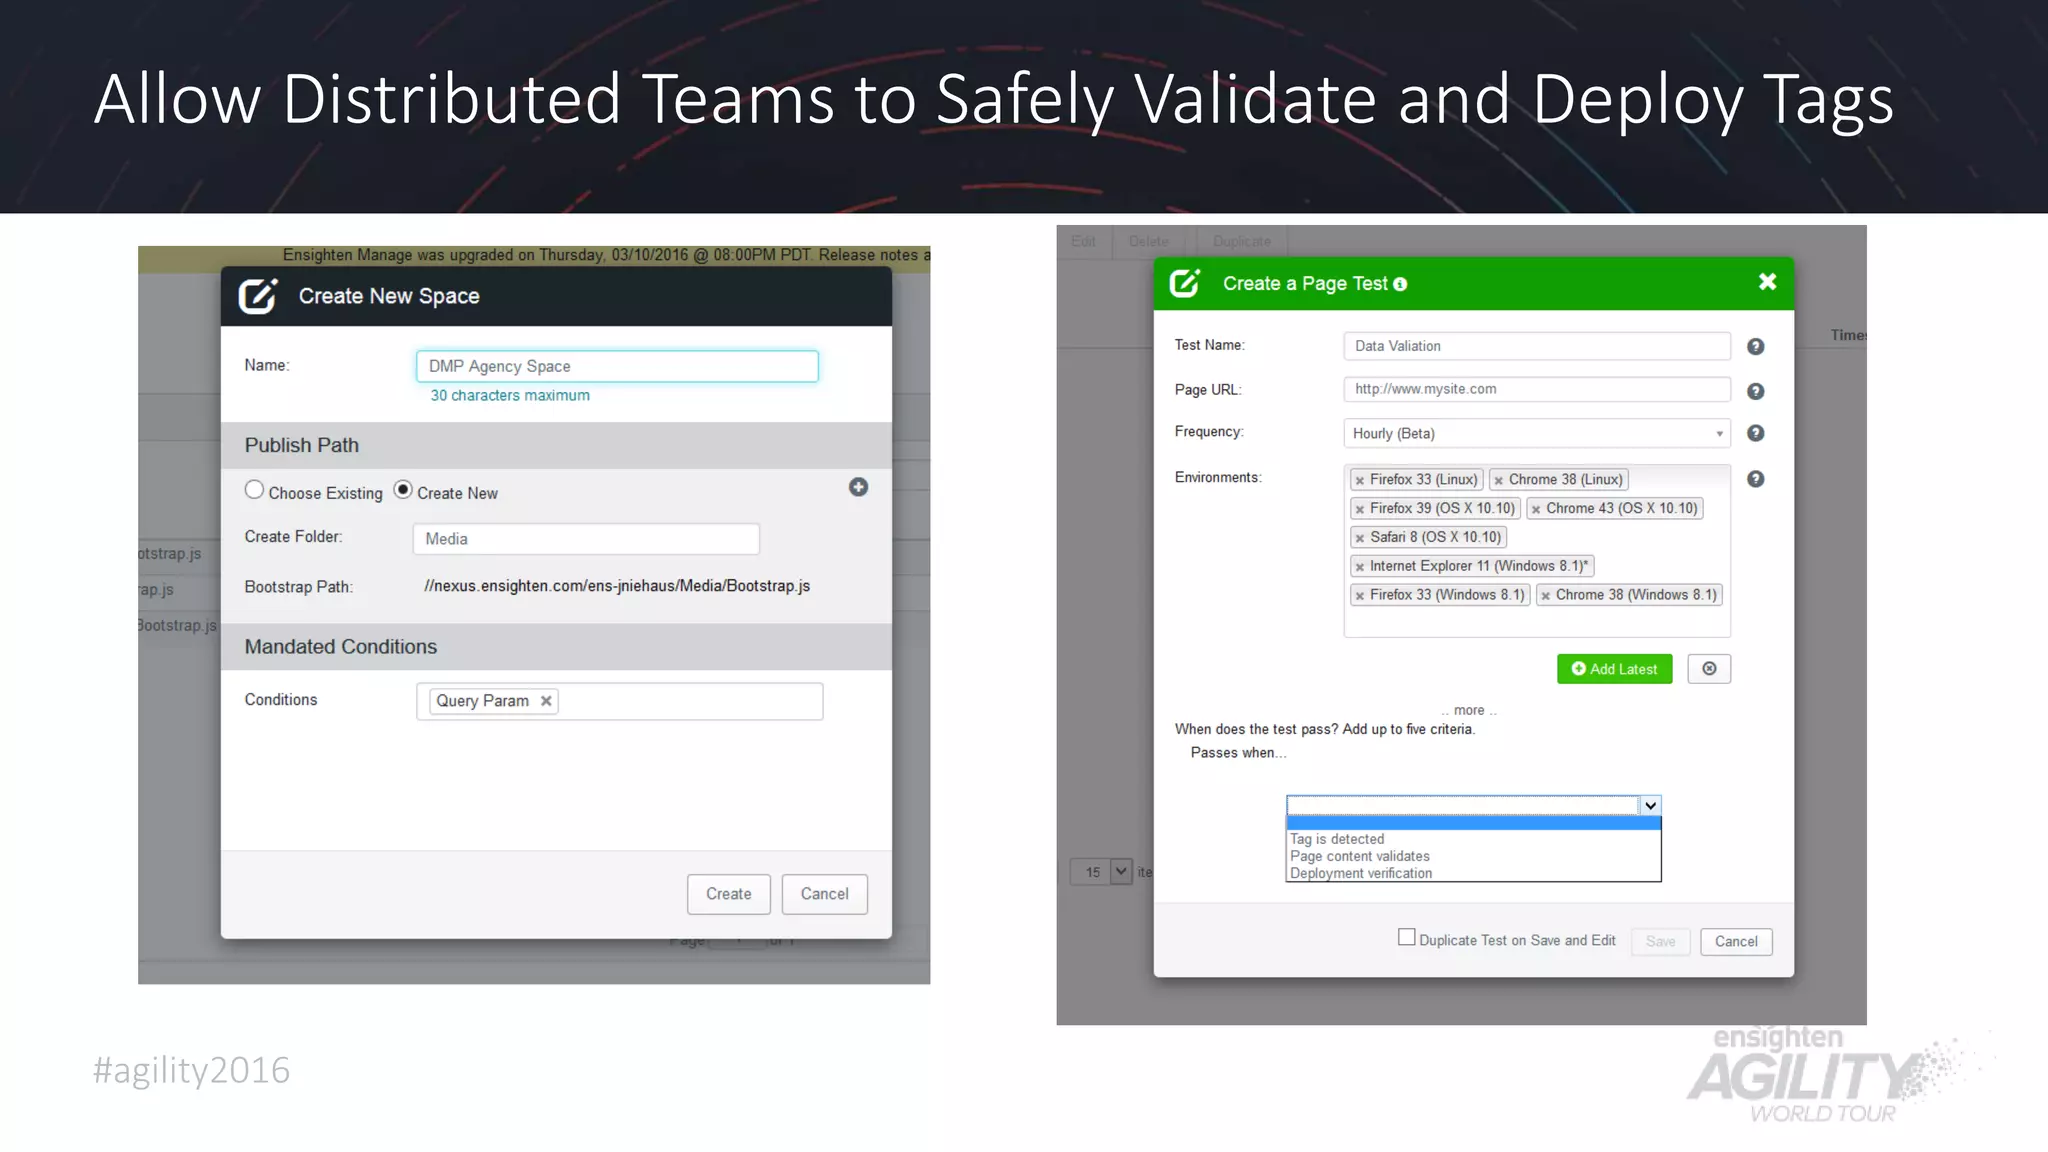
Task: Click the Create a Page Test pencil icon
Action: tap(1185, 283)
